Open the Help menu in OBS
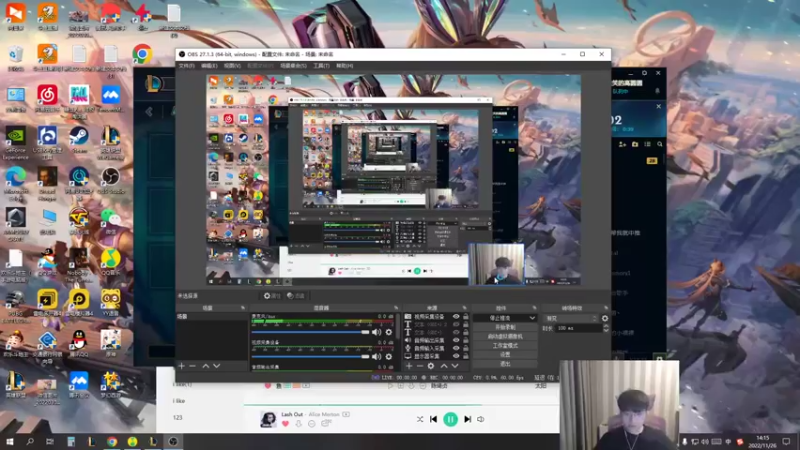Image resolution: width=800 pixels, height=450 pixels. [344, 66]
